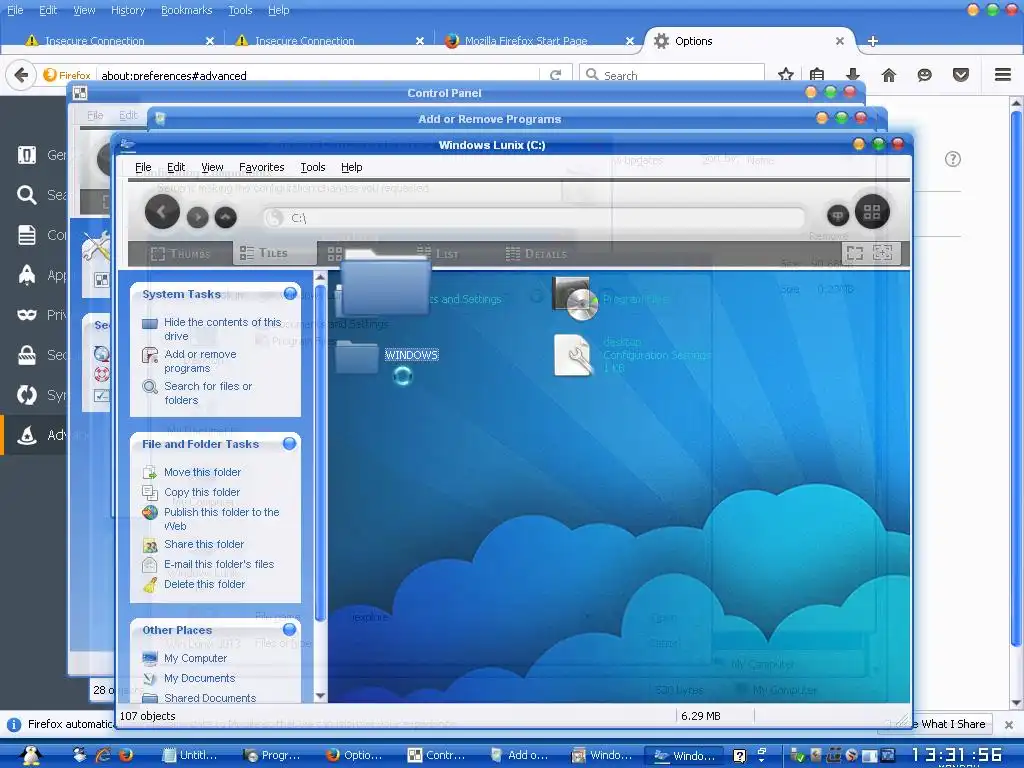Switch to List view tab

[x=438, y=253]
